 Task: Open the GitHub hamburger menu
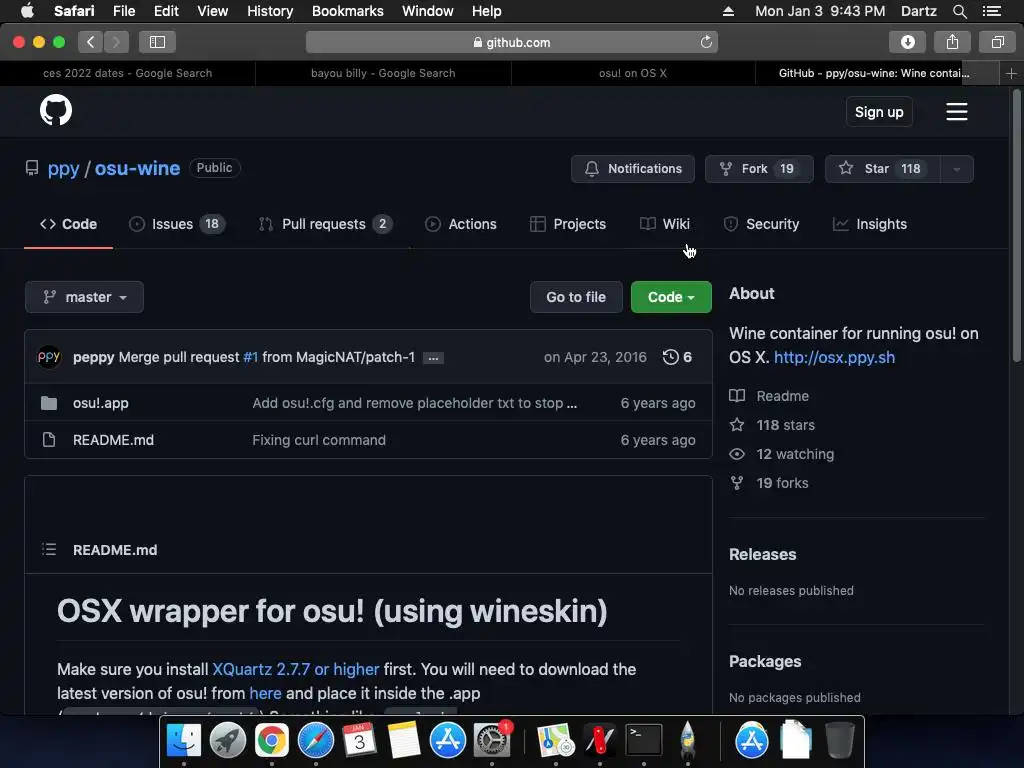click(x=956, y=112)
